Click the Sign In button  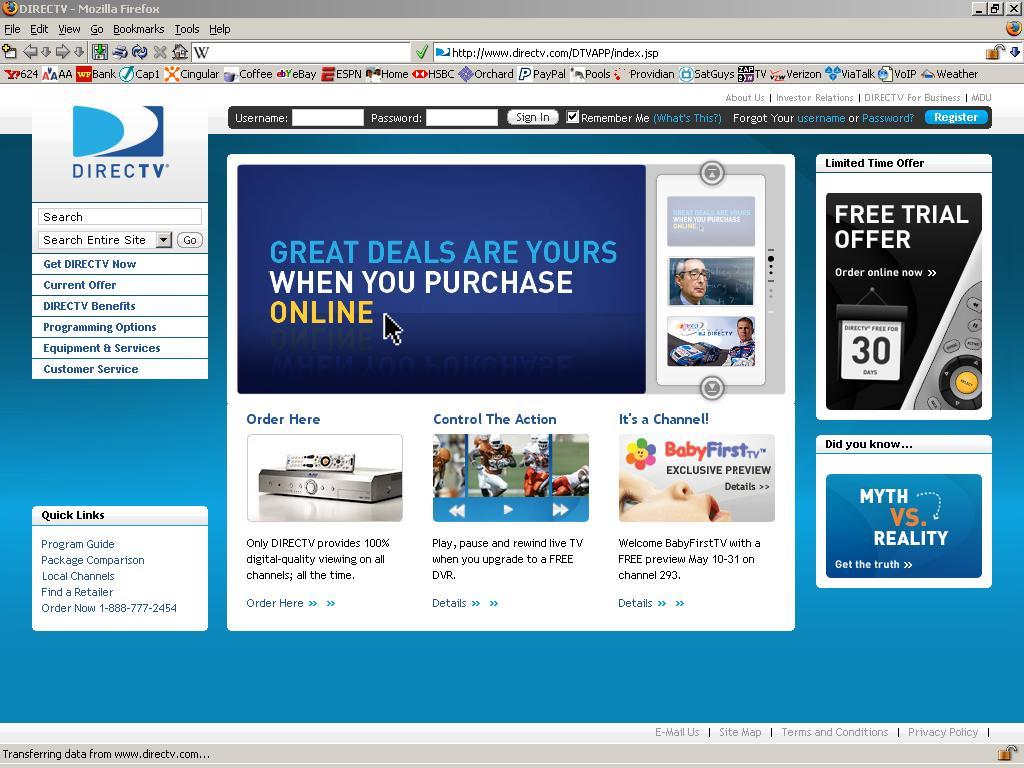(532, 118)
